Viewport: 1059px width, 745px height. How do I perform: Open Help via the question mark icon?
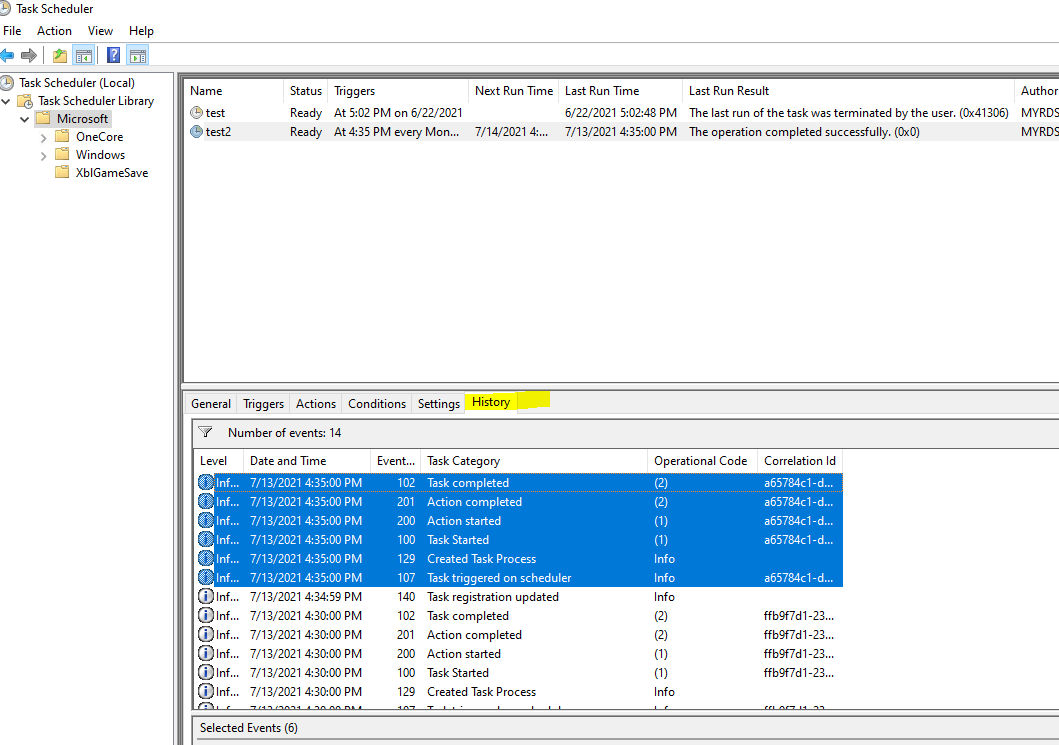pos(113,55)
